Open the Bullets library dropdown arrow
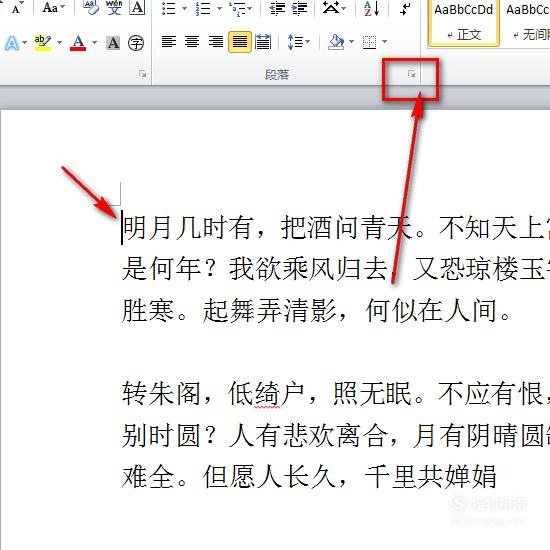Viewport: 550px width, 550px height. 185,8
